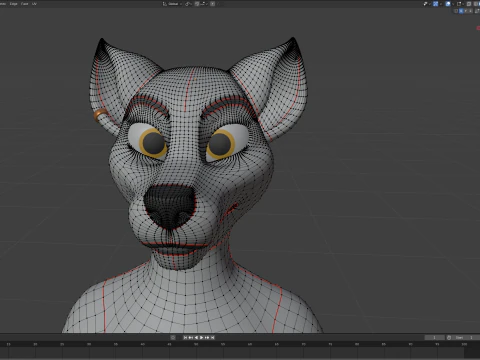The height and width of the screenshot is (360, 480).
Task: Open the pivot point dropdown
Action: [x=188, y=4]
